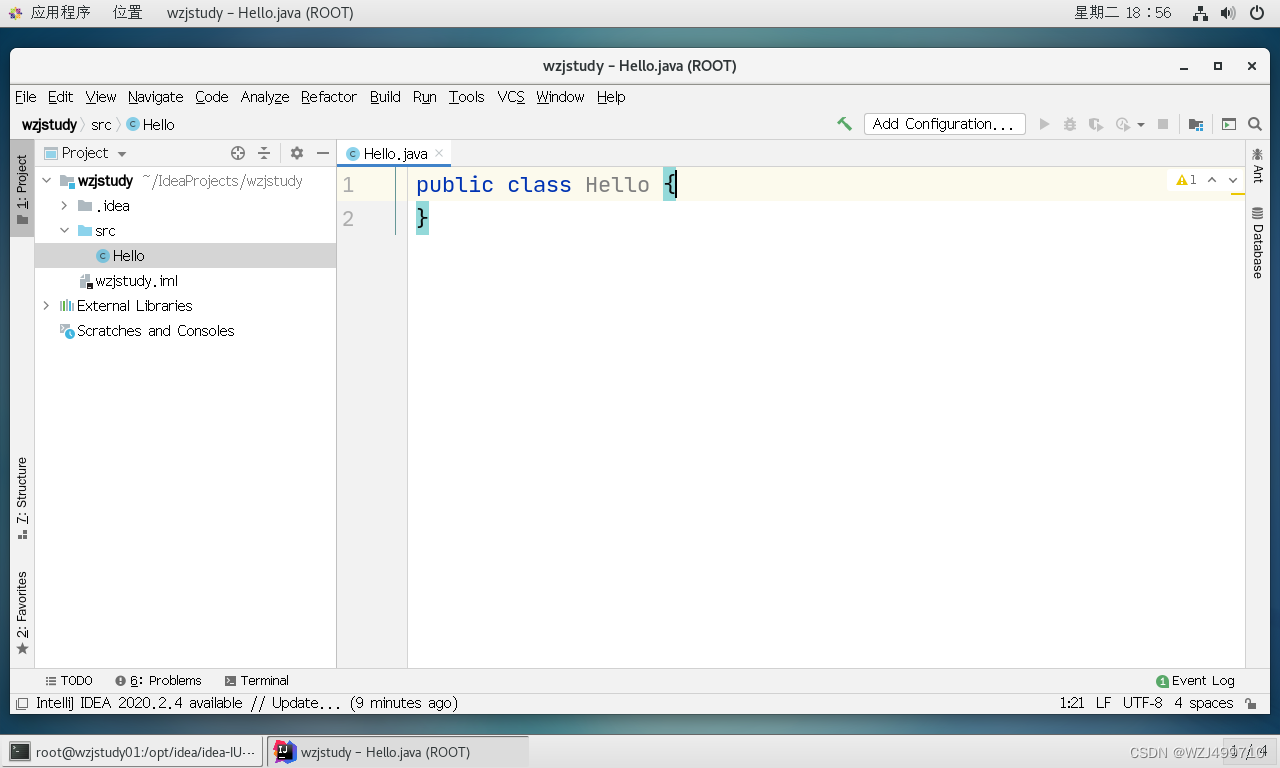Expand External Libraries node
1280x768 pixels.
(x=46, y=306)
